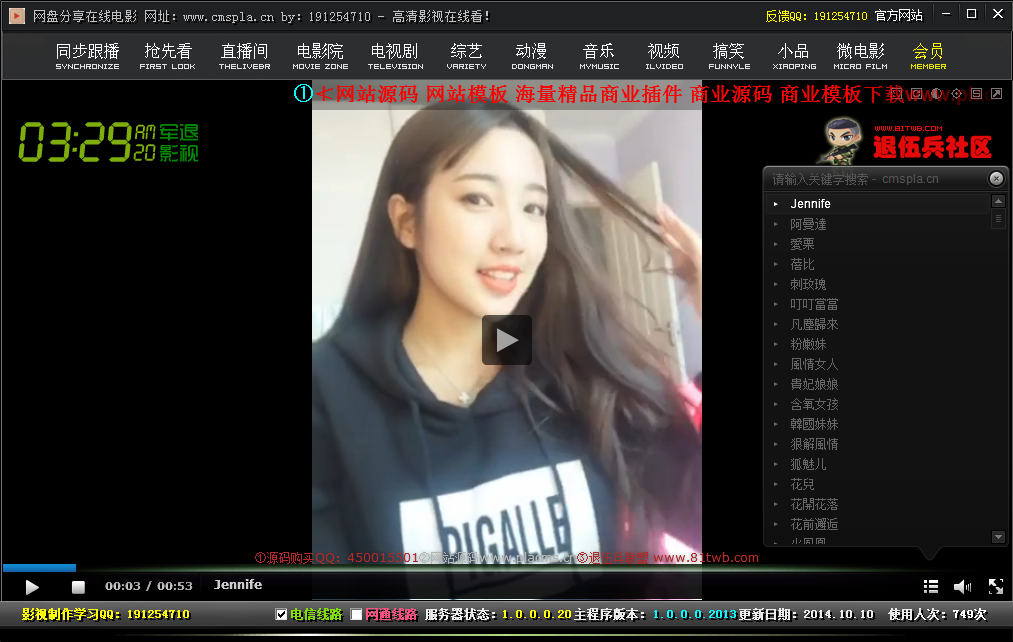Click the crosshair target icon above the logo

click(x=956, y=94)
